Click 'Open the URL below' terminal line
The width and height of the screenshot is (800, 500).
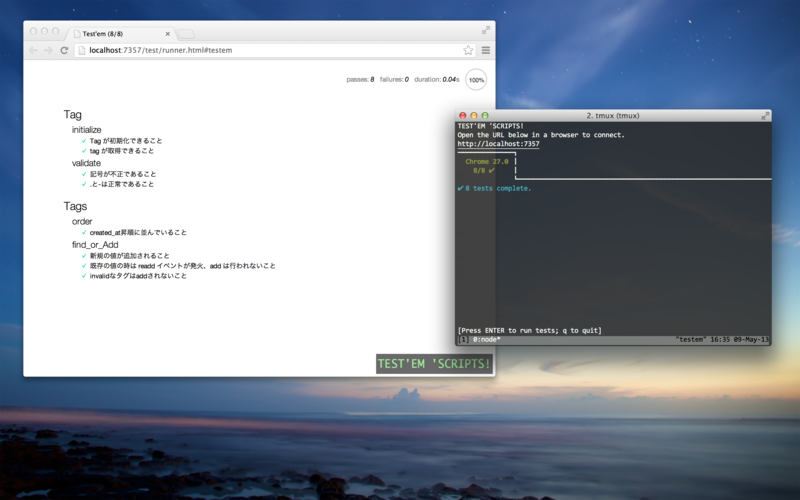click(x=541, y=135)
